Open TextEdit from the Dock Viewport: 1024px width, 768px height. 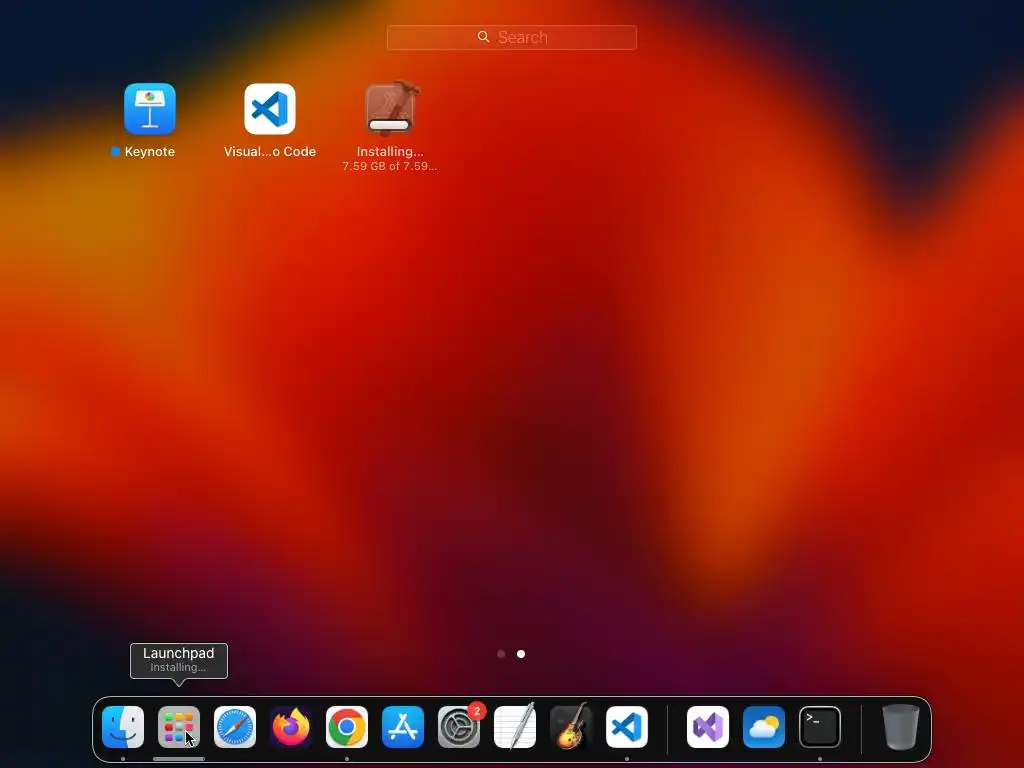(x=515, y=727)
